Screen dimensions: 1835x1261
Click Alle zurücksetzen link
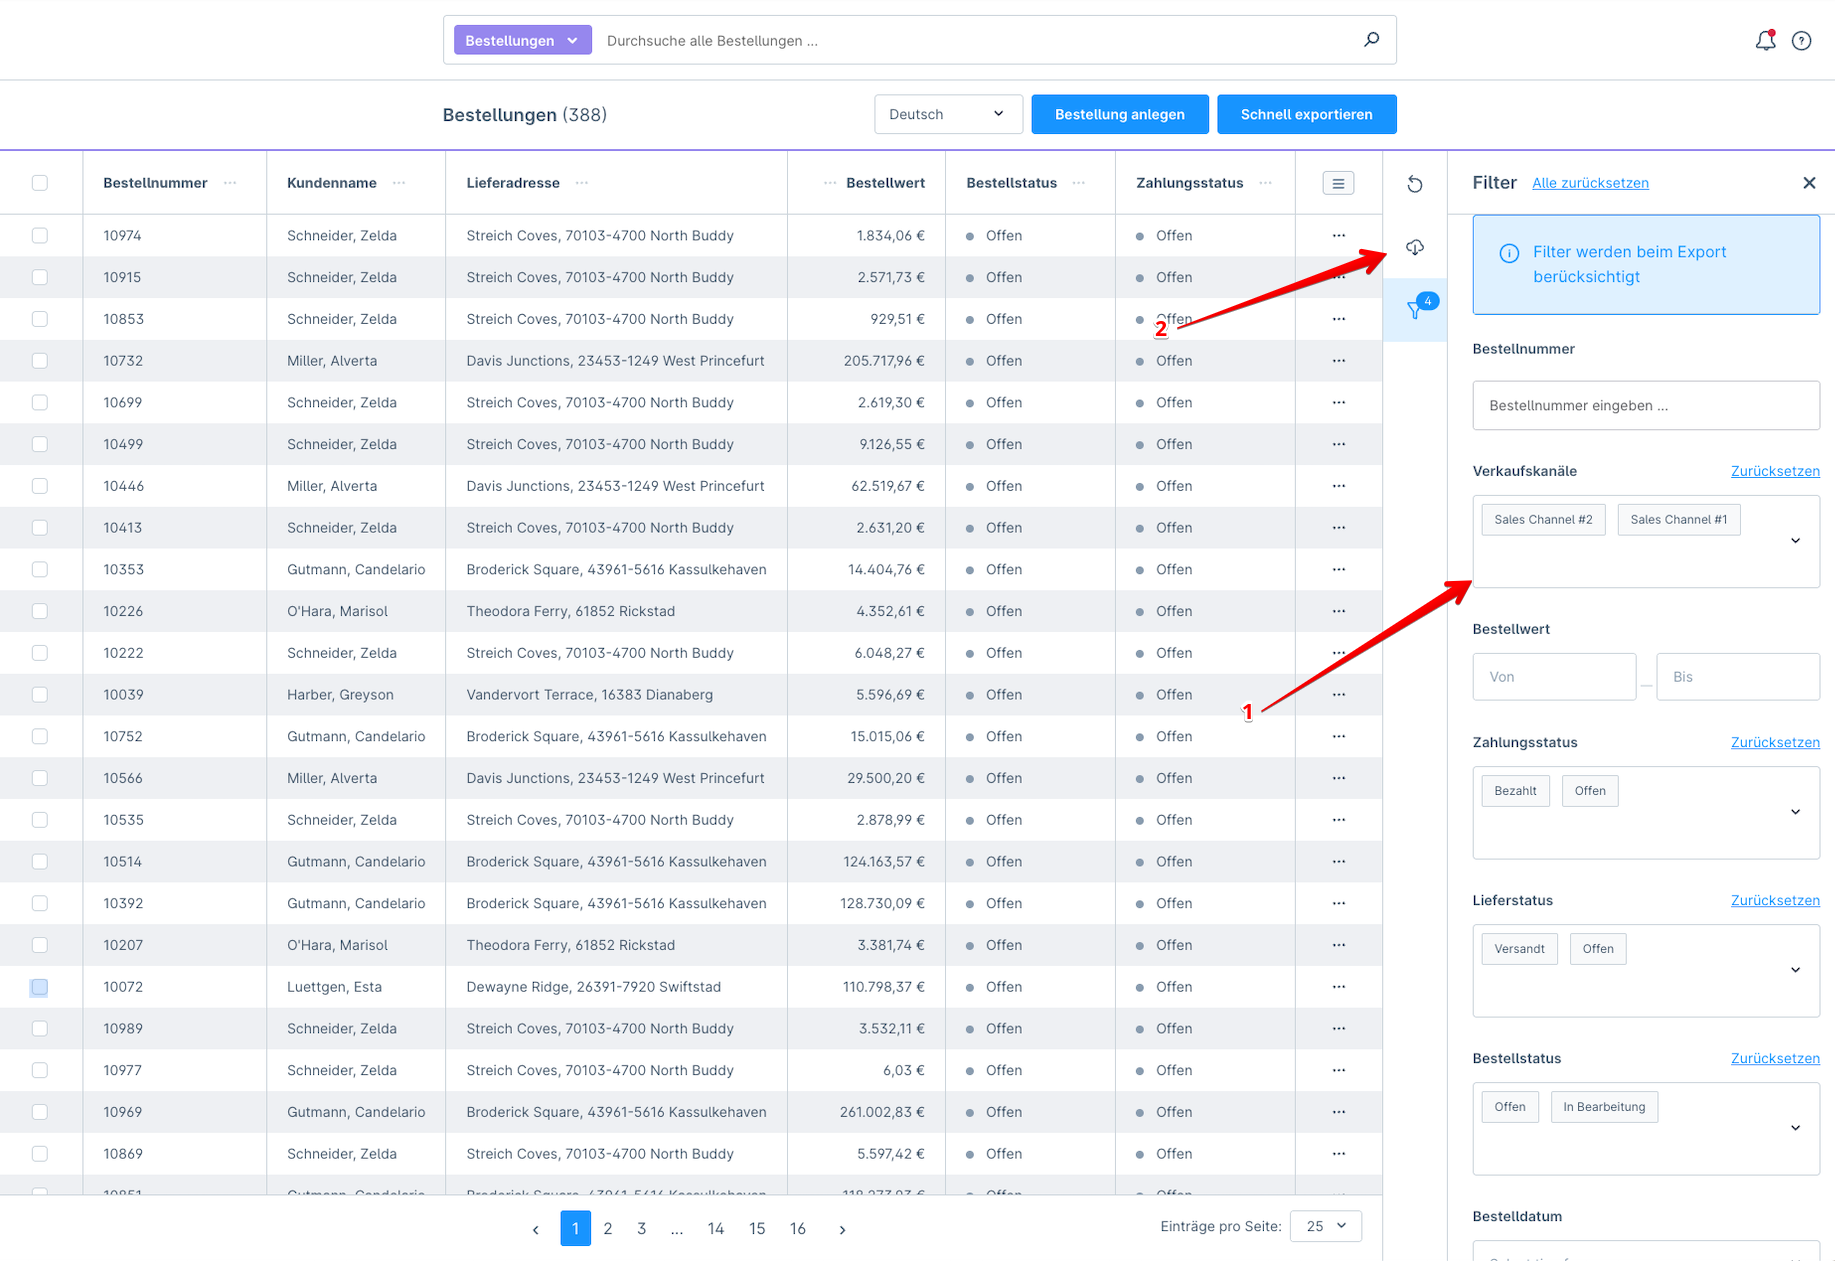pos(1590,183)
